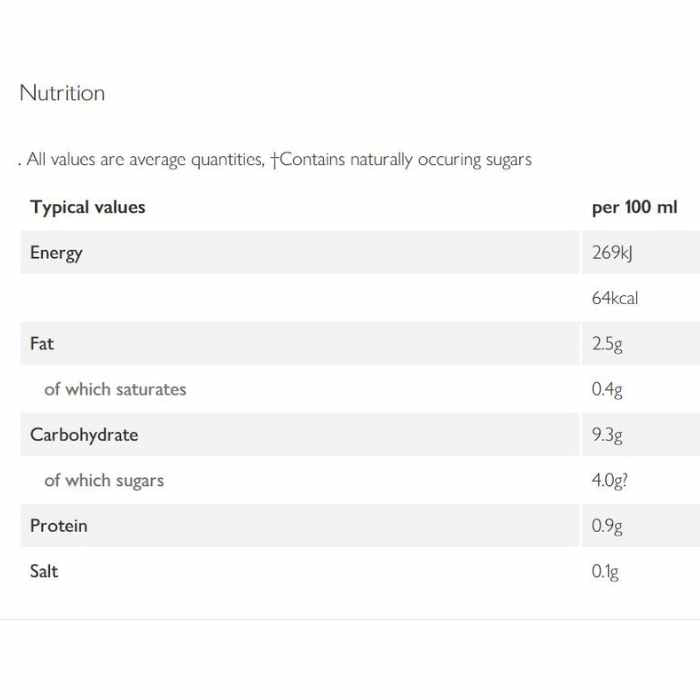Image resolution: width=700 pixels, height=700 pixels.
Task: Select the 9.3g carbohydrate value
Action: (x=607, y=435)
